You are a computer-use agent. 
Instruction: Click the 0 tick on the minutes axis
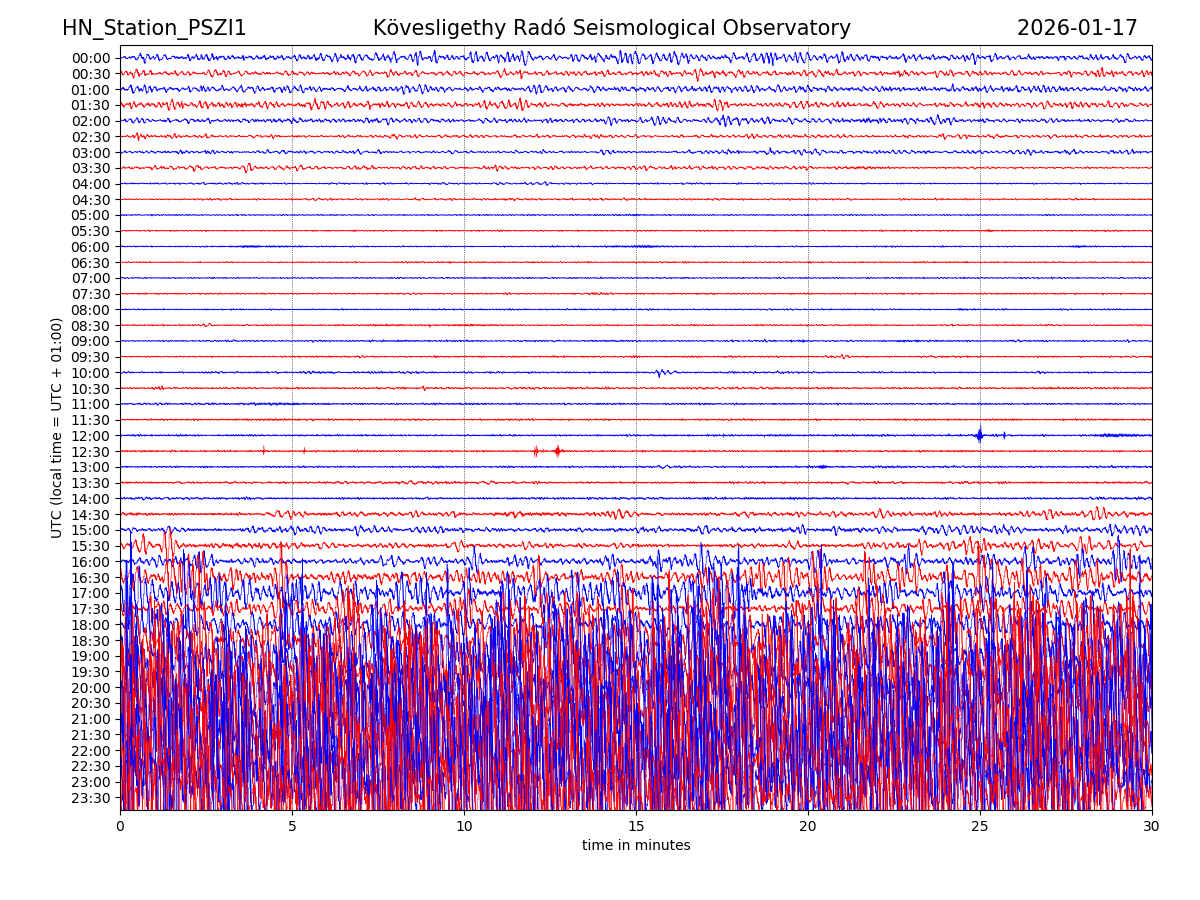click(120, 827)
